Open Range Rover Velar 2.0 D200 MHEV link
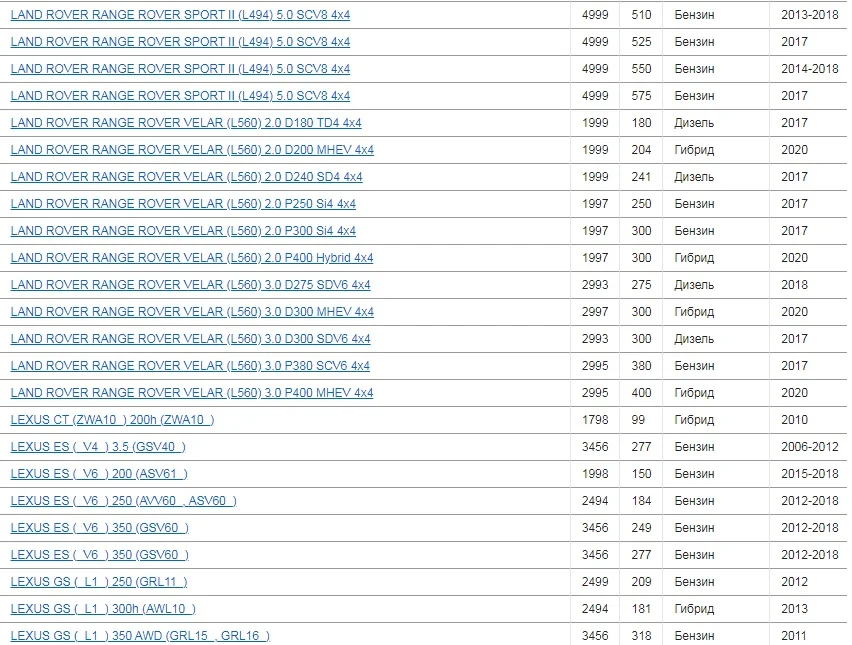This screenshot has width=852, height=645. point(192,150)
